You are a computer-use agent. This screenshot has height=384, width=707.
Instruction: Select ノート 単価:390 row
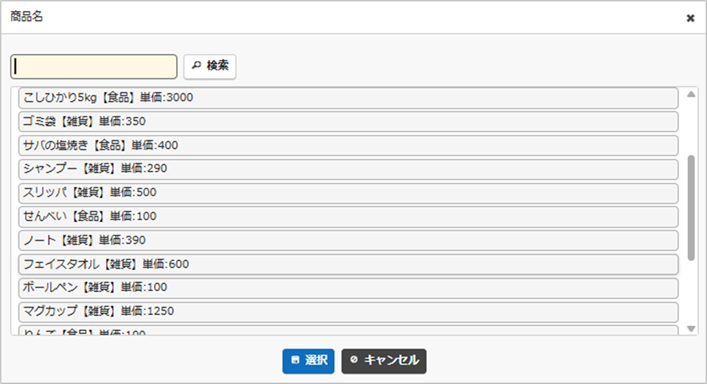click(x=349, y=240)
